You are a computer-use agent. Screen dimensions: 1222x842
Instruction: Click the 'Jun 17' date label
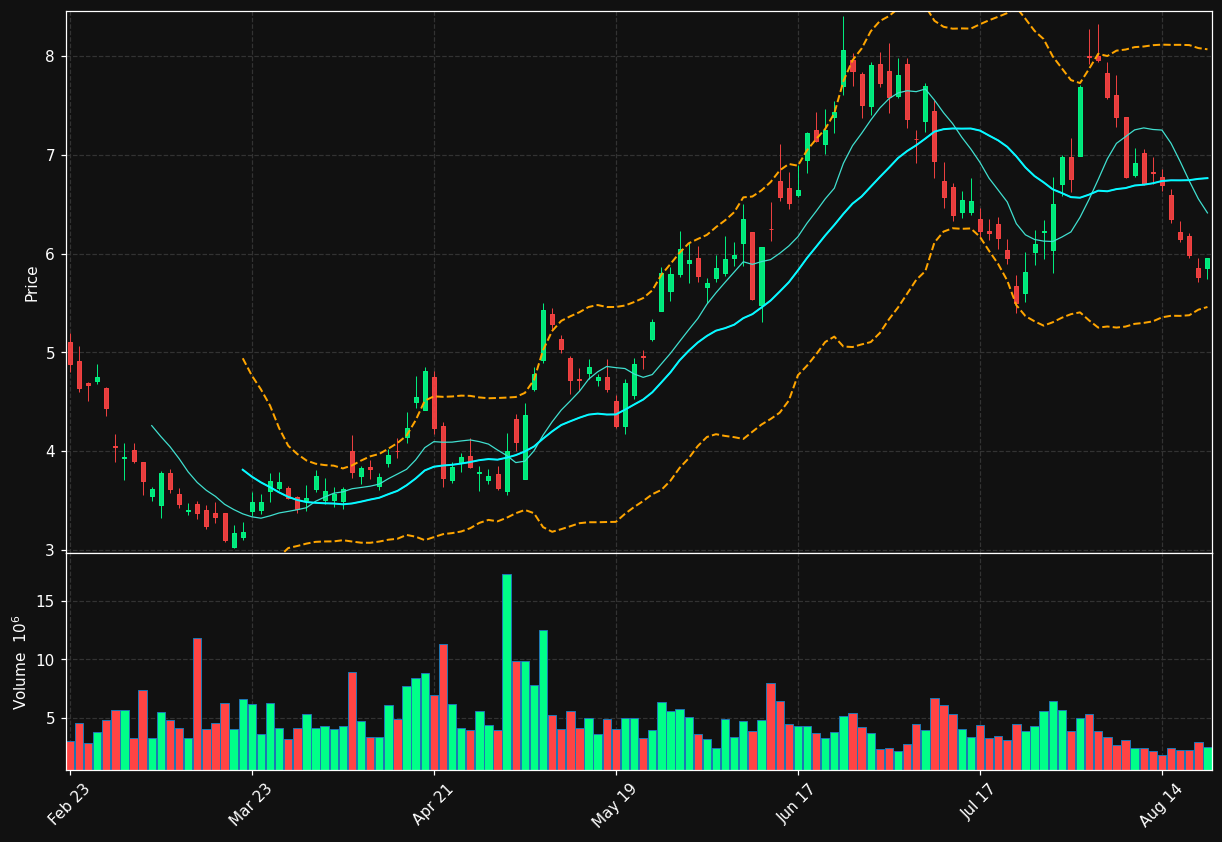[x=796, y=804]
